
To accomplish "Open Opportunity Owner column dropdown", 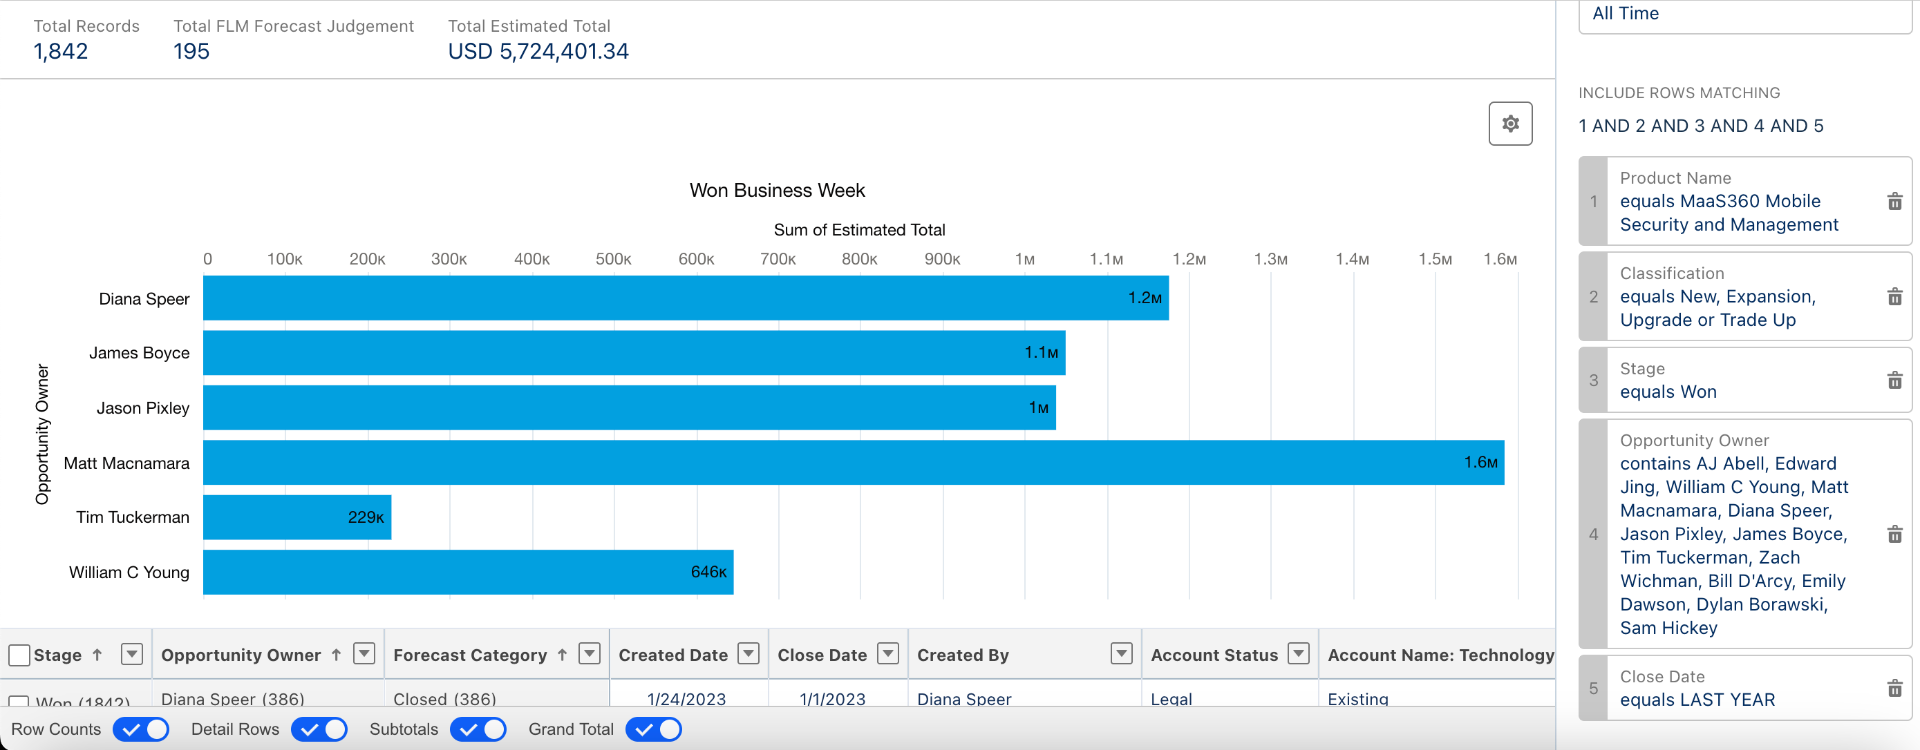I will tap(364, 654).
